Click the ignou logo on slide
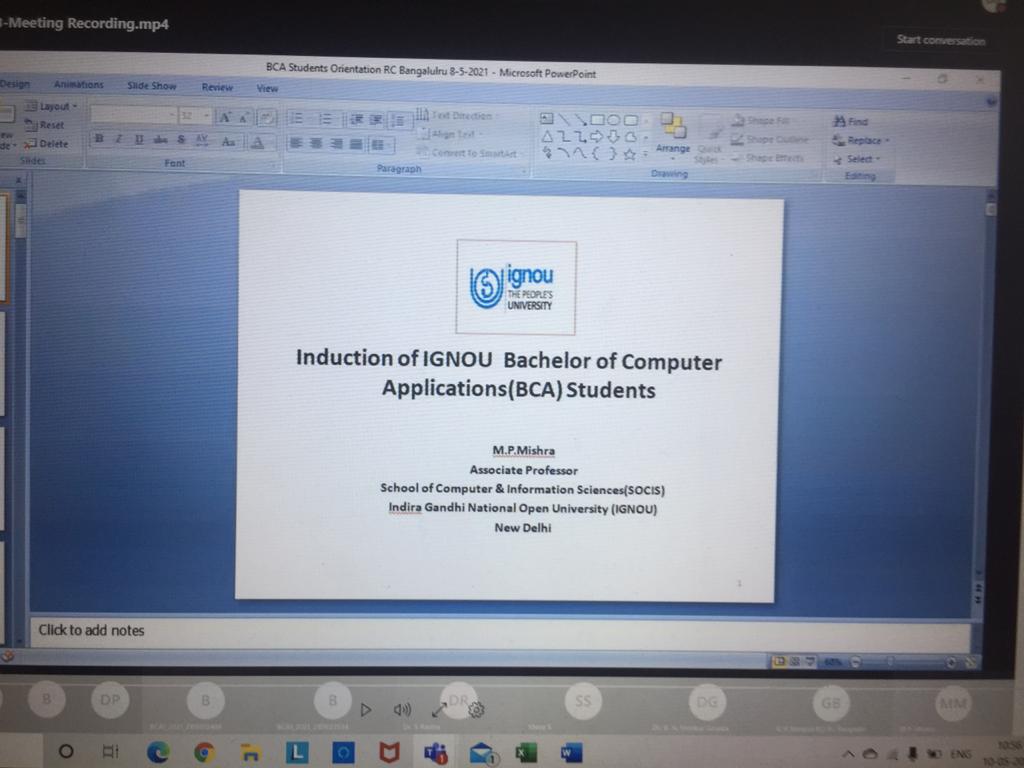Image resolution: width=1024 pixels, height=768 pixels. (516, 287)
